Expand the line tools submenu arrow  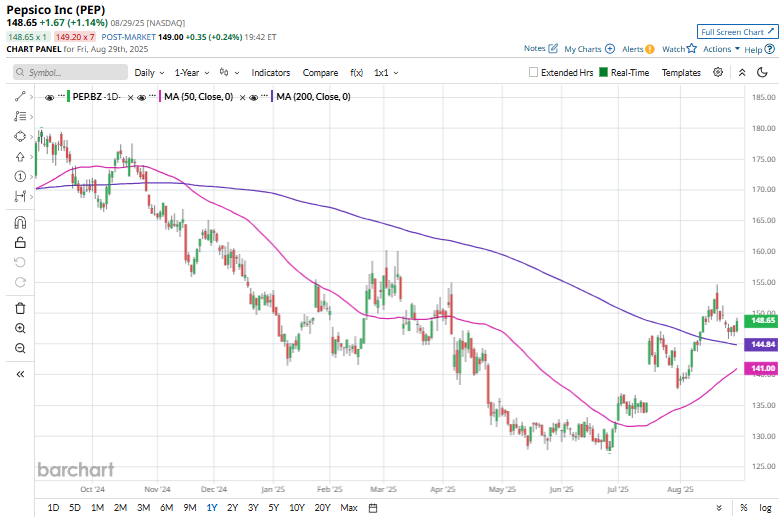point(31,97)
